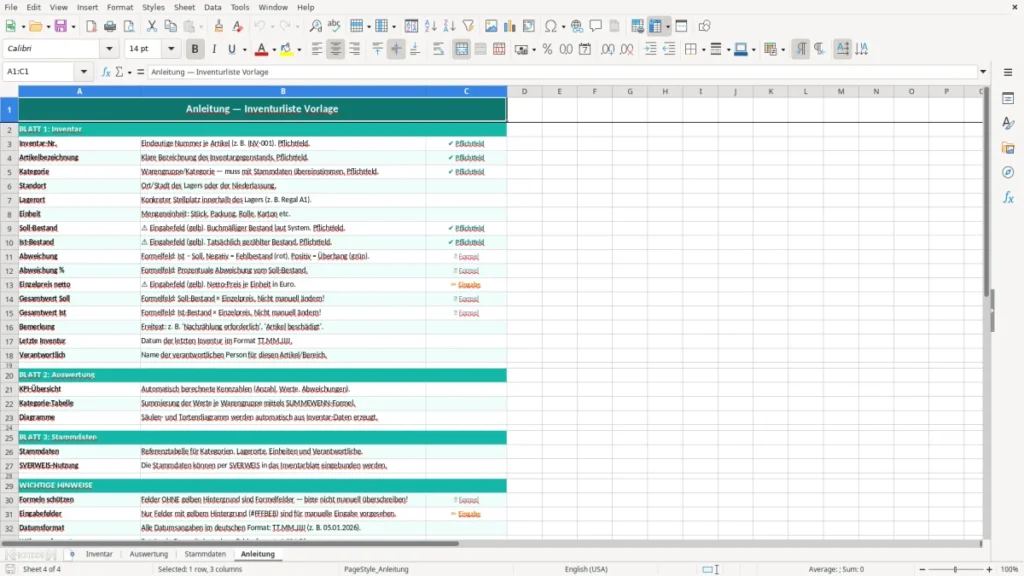This screenshot has width=1024, height=576.
Task: Click the vertical scrollbar thumb
Action: coord(987,195)
